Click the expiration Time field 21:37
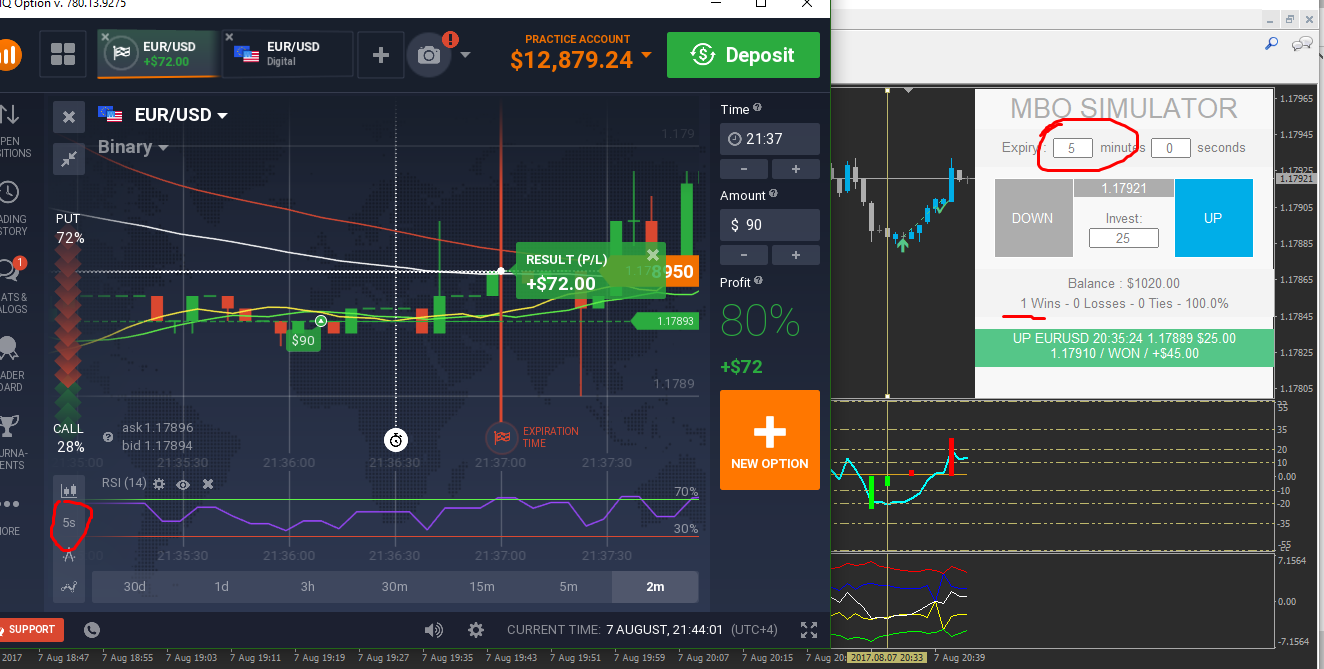 click(x=770, y=139)
